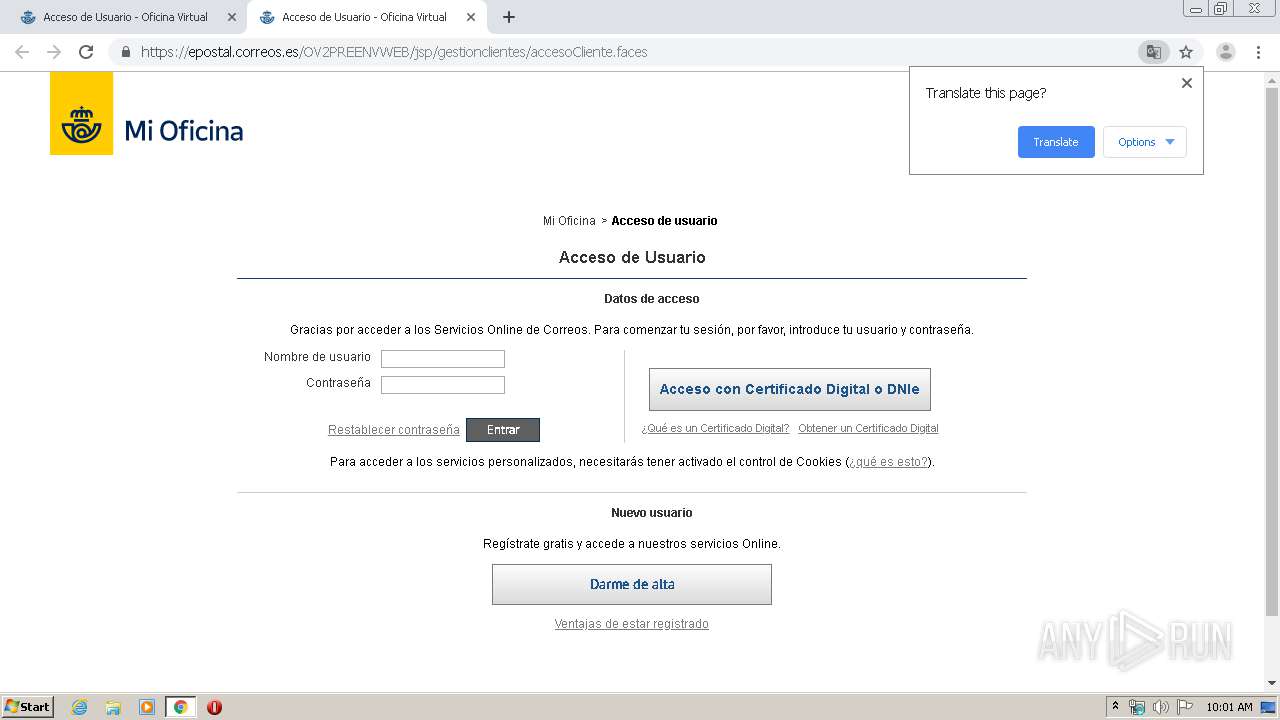Viewport: 1280px width, 720px height.
Task: Bookmark this page with the star icon
Action: point(1186,52)
